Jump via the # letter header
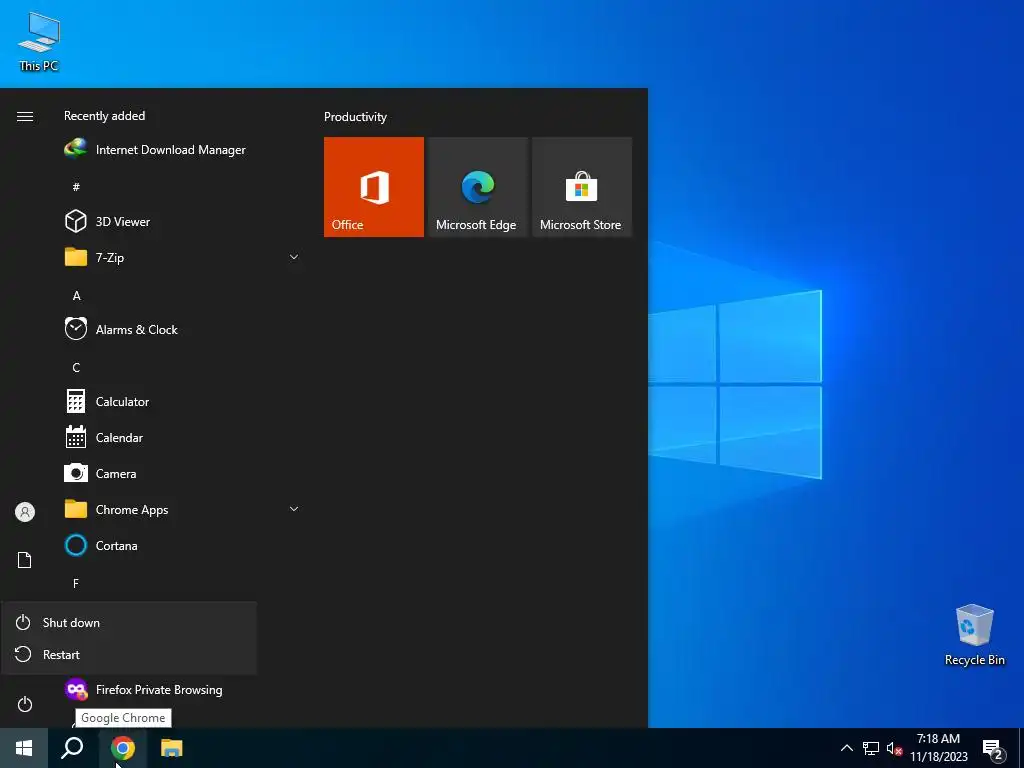 coord(76,187)
